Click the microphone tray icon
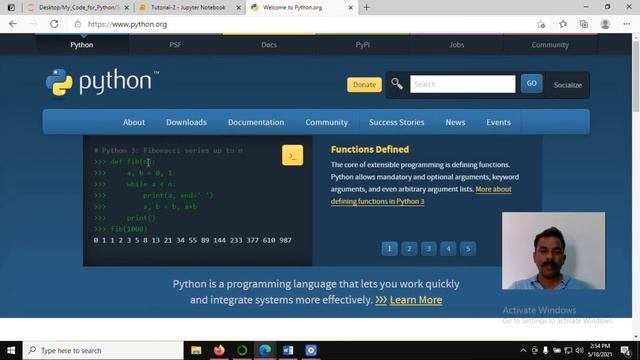This screenshot has height=360, width=640. 545,350
